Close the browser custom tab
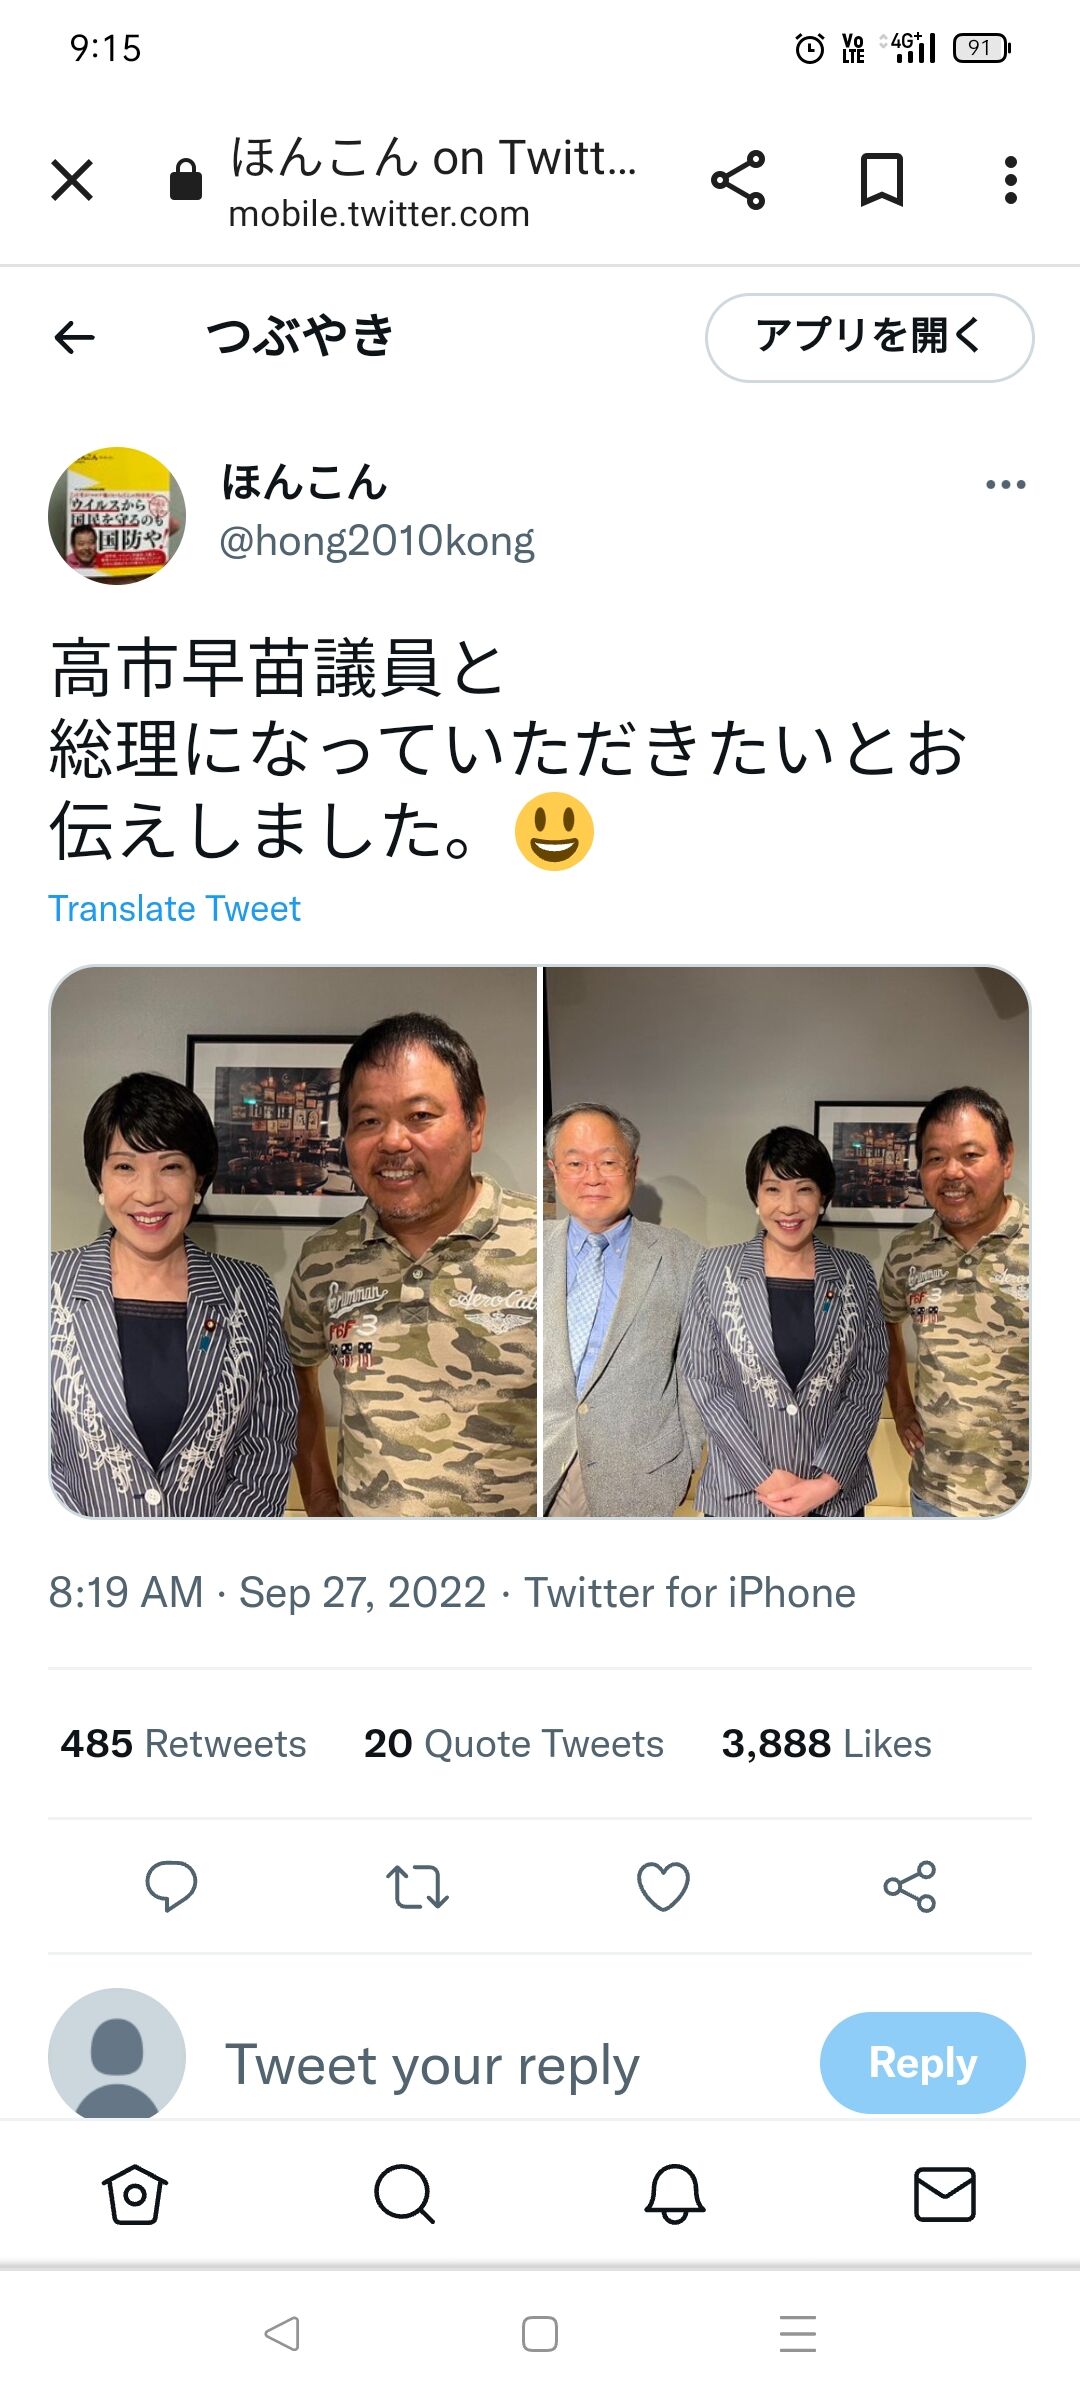Viewport: 1080px width, 2400px height. [x=72, y=180]
